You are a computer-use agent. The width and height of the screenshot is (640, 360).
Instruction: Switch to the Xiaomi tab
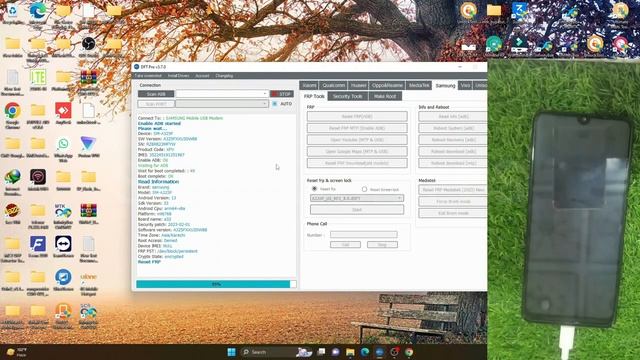309,85
